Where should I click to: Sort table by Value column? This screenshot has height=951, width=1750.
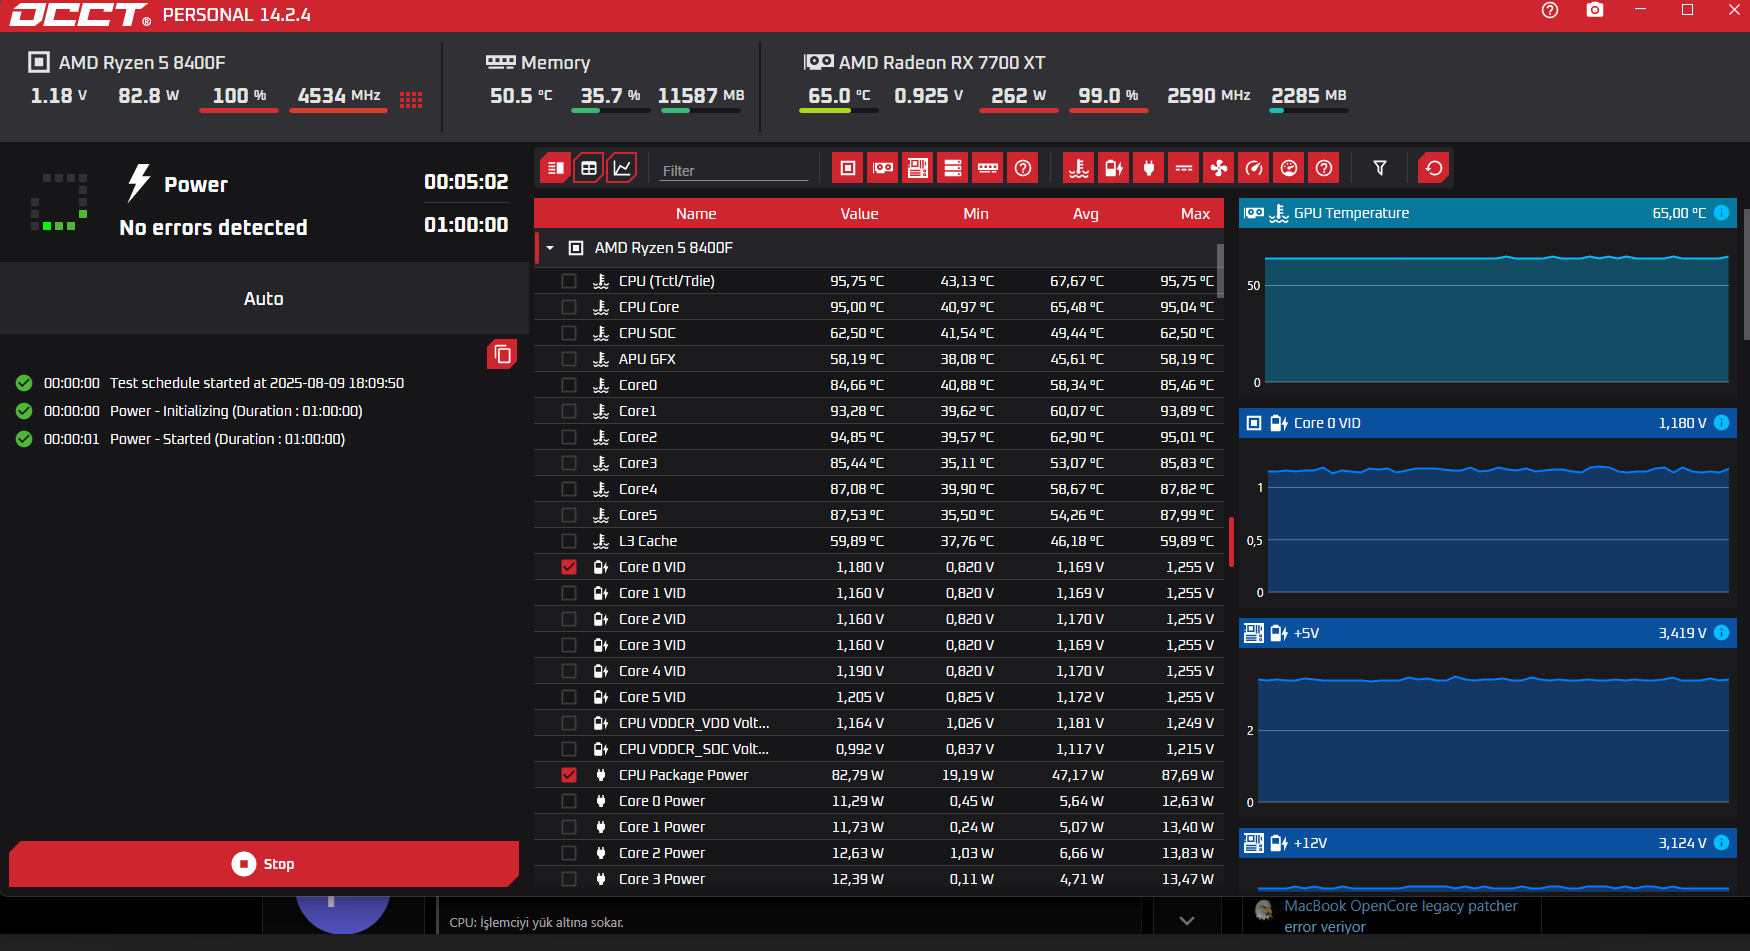click(859, 214)
